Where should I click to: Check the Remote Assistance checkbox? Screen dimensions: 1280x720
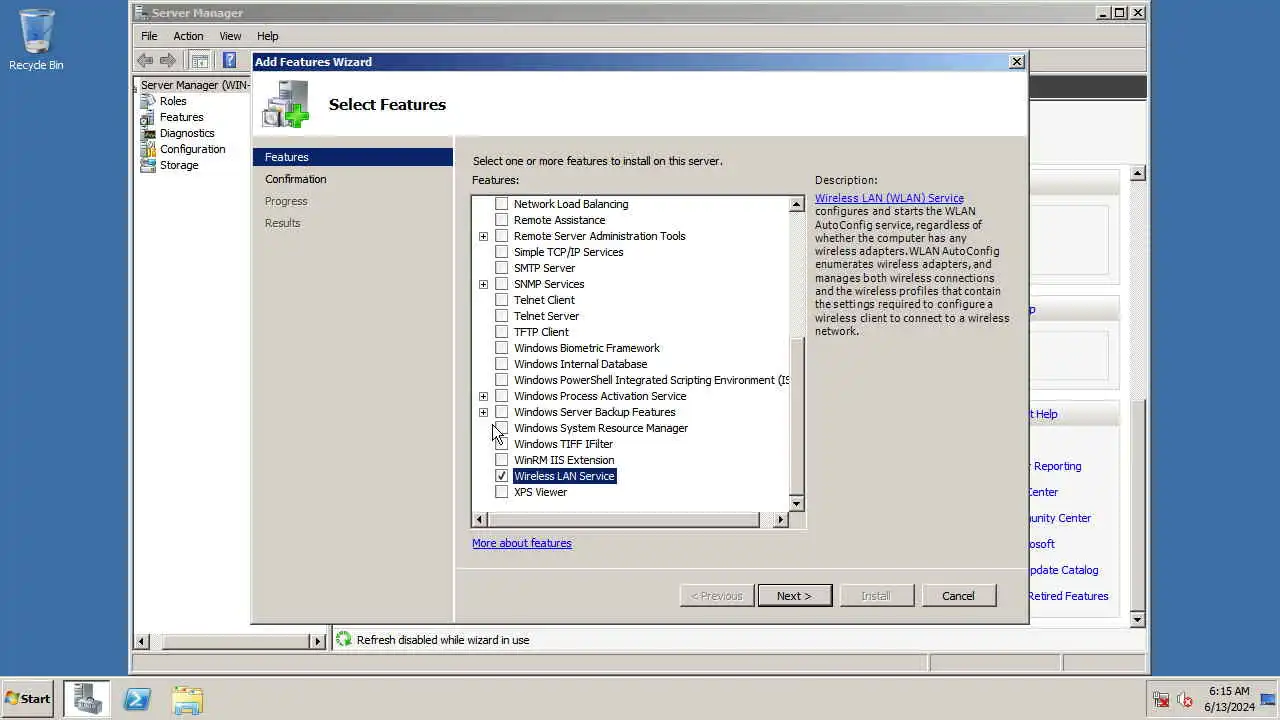click(502, 220)
